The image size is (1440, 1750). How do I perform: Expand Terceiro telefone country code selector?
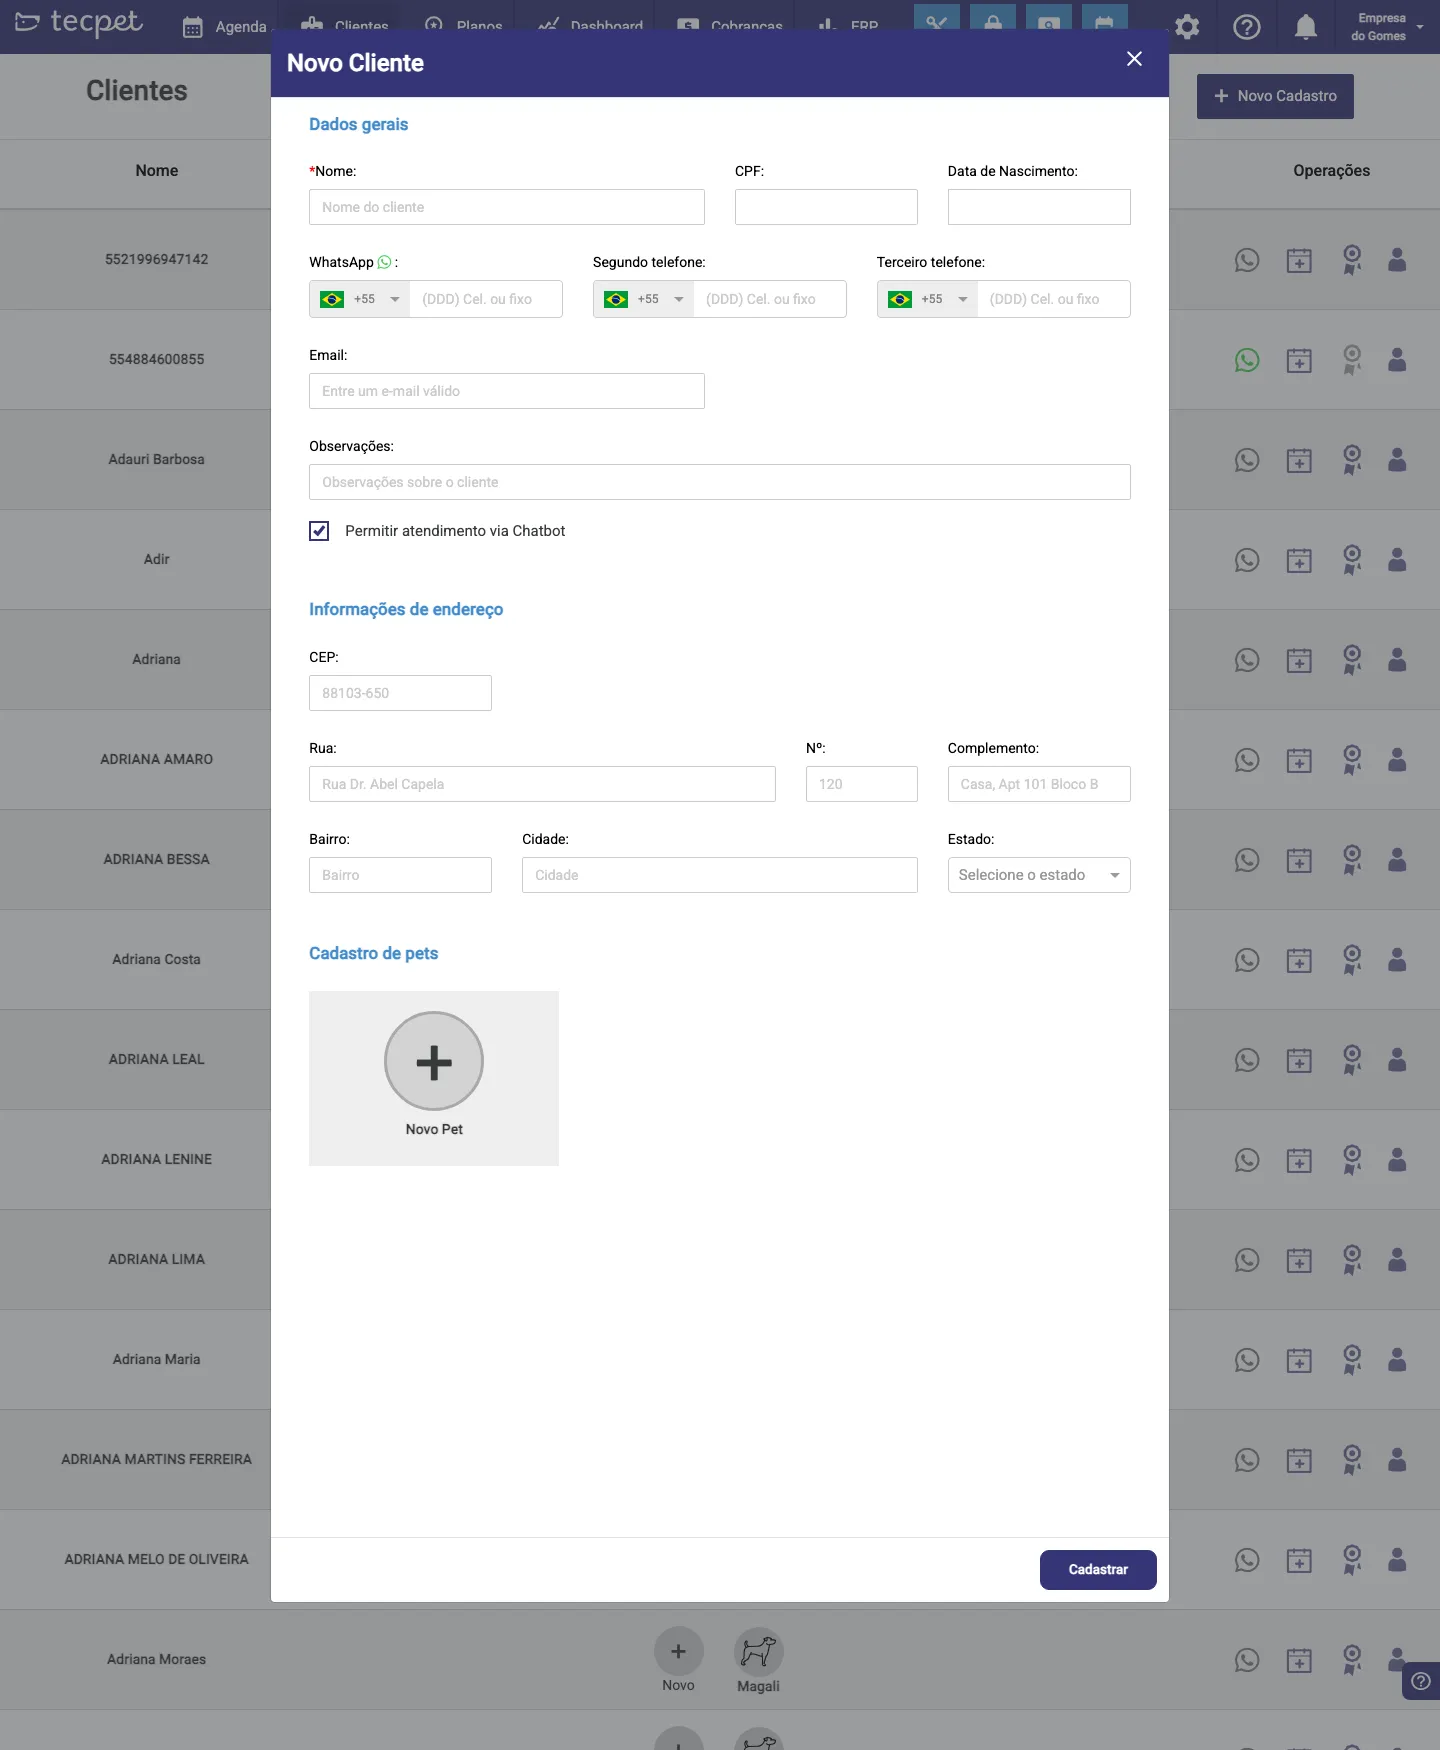[928, 299]
